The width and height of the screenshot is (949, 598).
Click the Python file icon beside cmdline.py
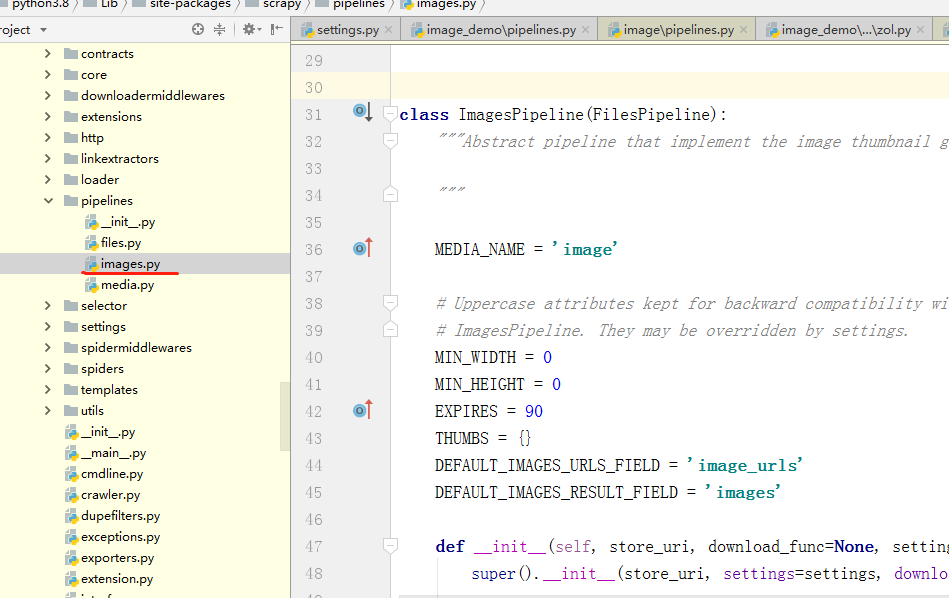pos(71,474)
